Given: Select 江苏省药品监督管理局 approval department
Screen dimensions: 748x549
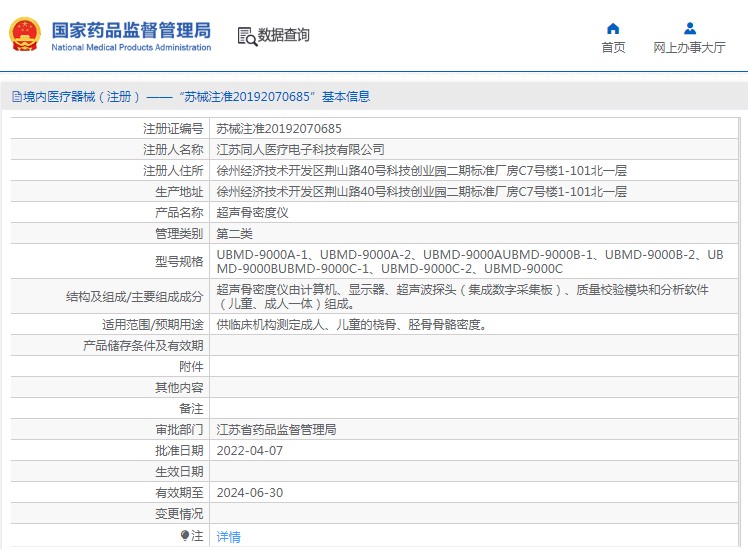Looking at the screenshot, I should 276,430.
